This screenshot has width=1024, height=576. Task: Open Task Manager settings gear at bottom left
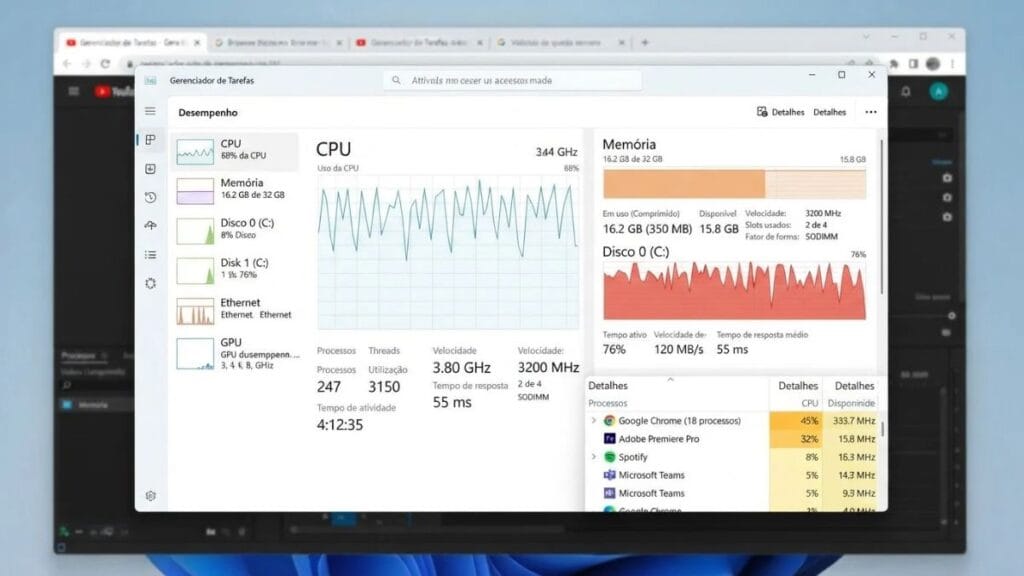click(x=150, y=496)
